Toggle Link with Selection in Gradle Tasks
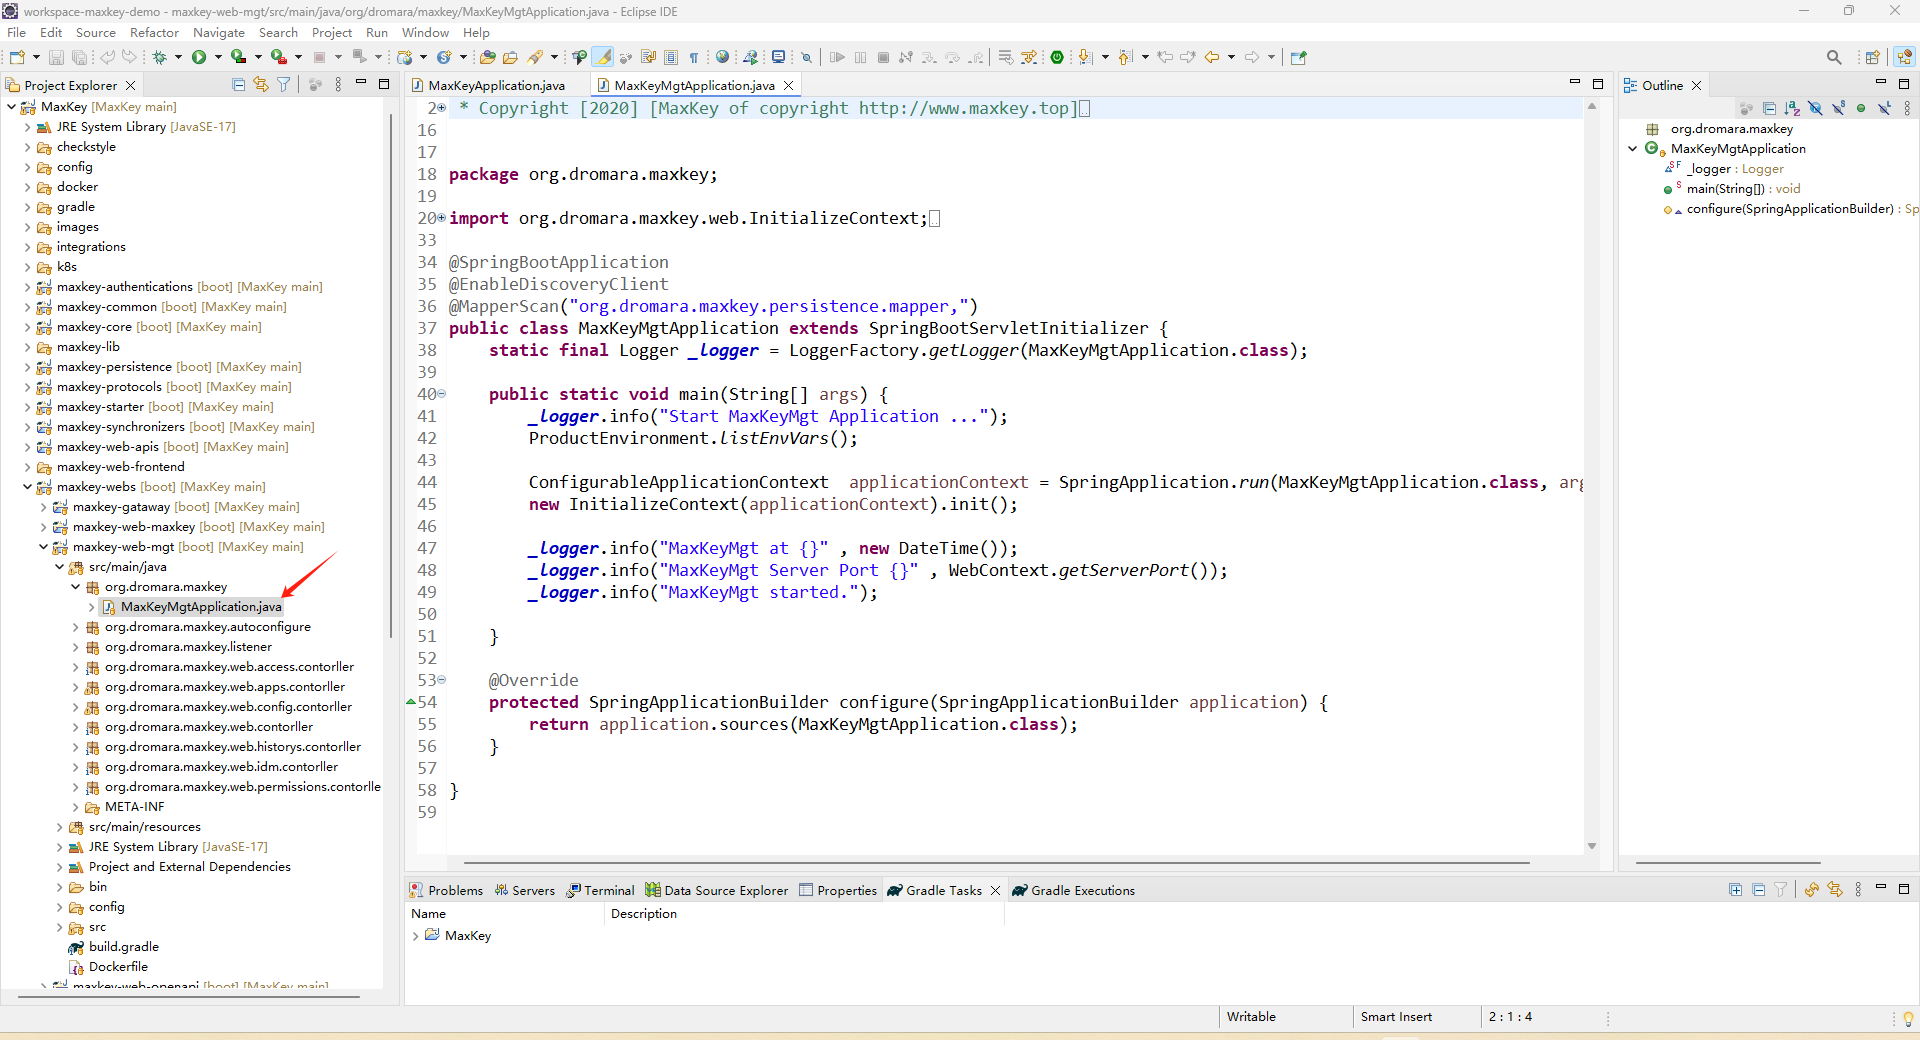1920x1040 pixels. [1835, 890]
